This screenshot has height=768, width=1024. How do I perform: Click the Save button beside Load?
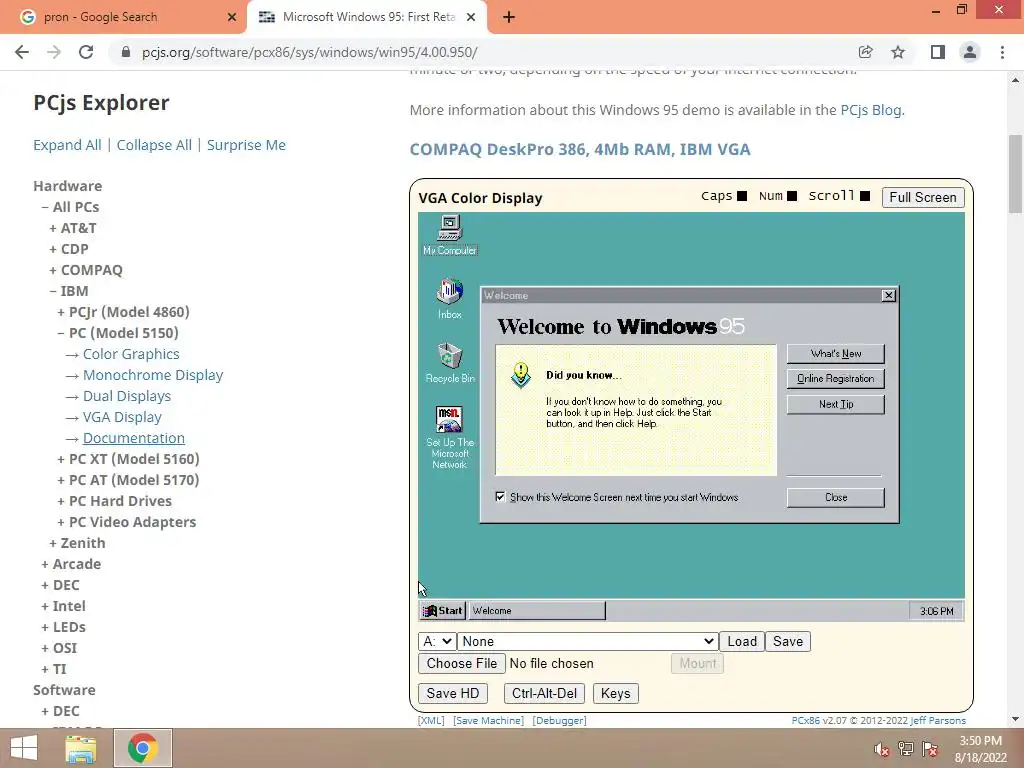coord(788,641)
